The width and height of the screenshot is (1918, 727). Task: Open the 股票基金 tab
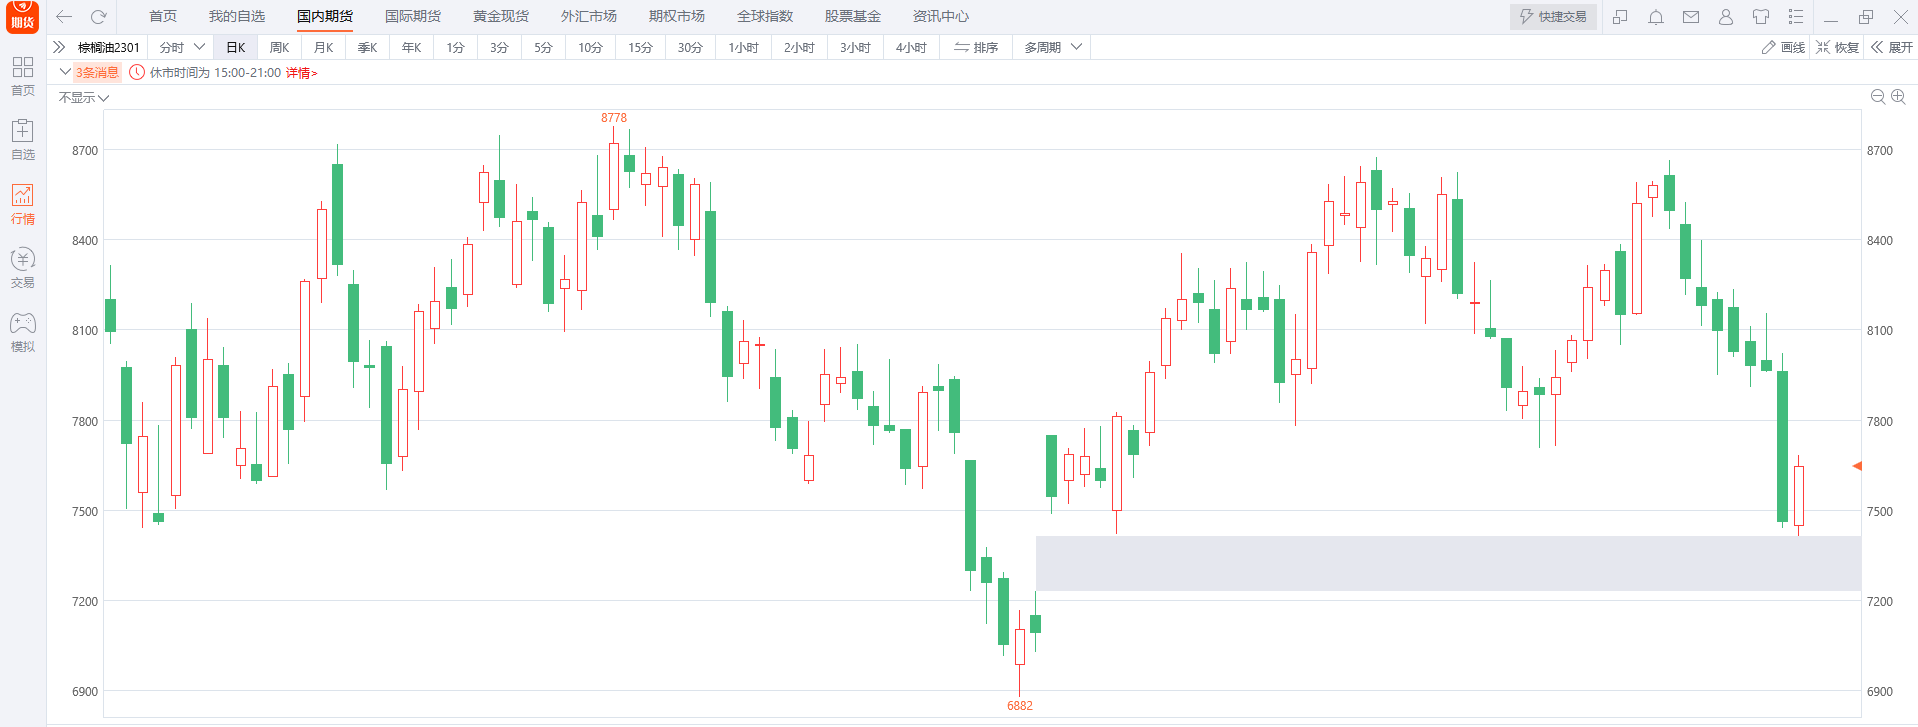click(852, 17)
